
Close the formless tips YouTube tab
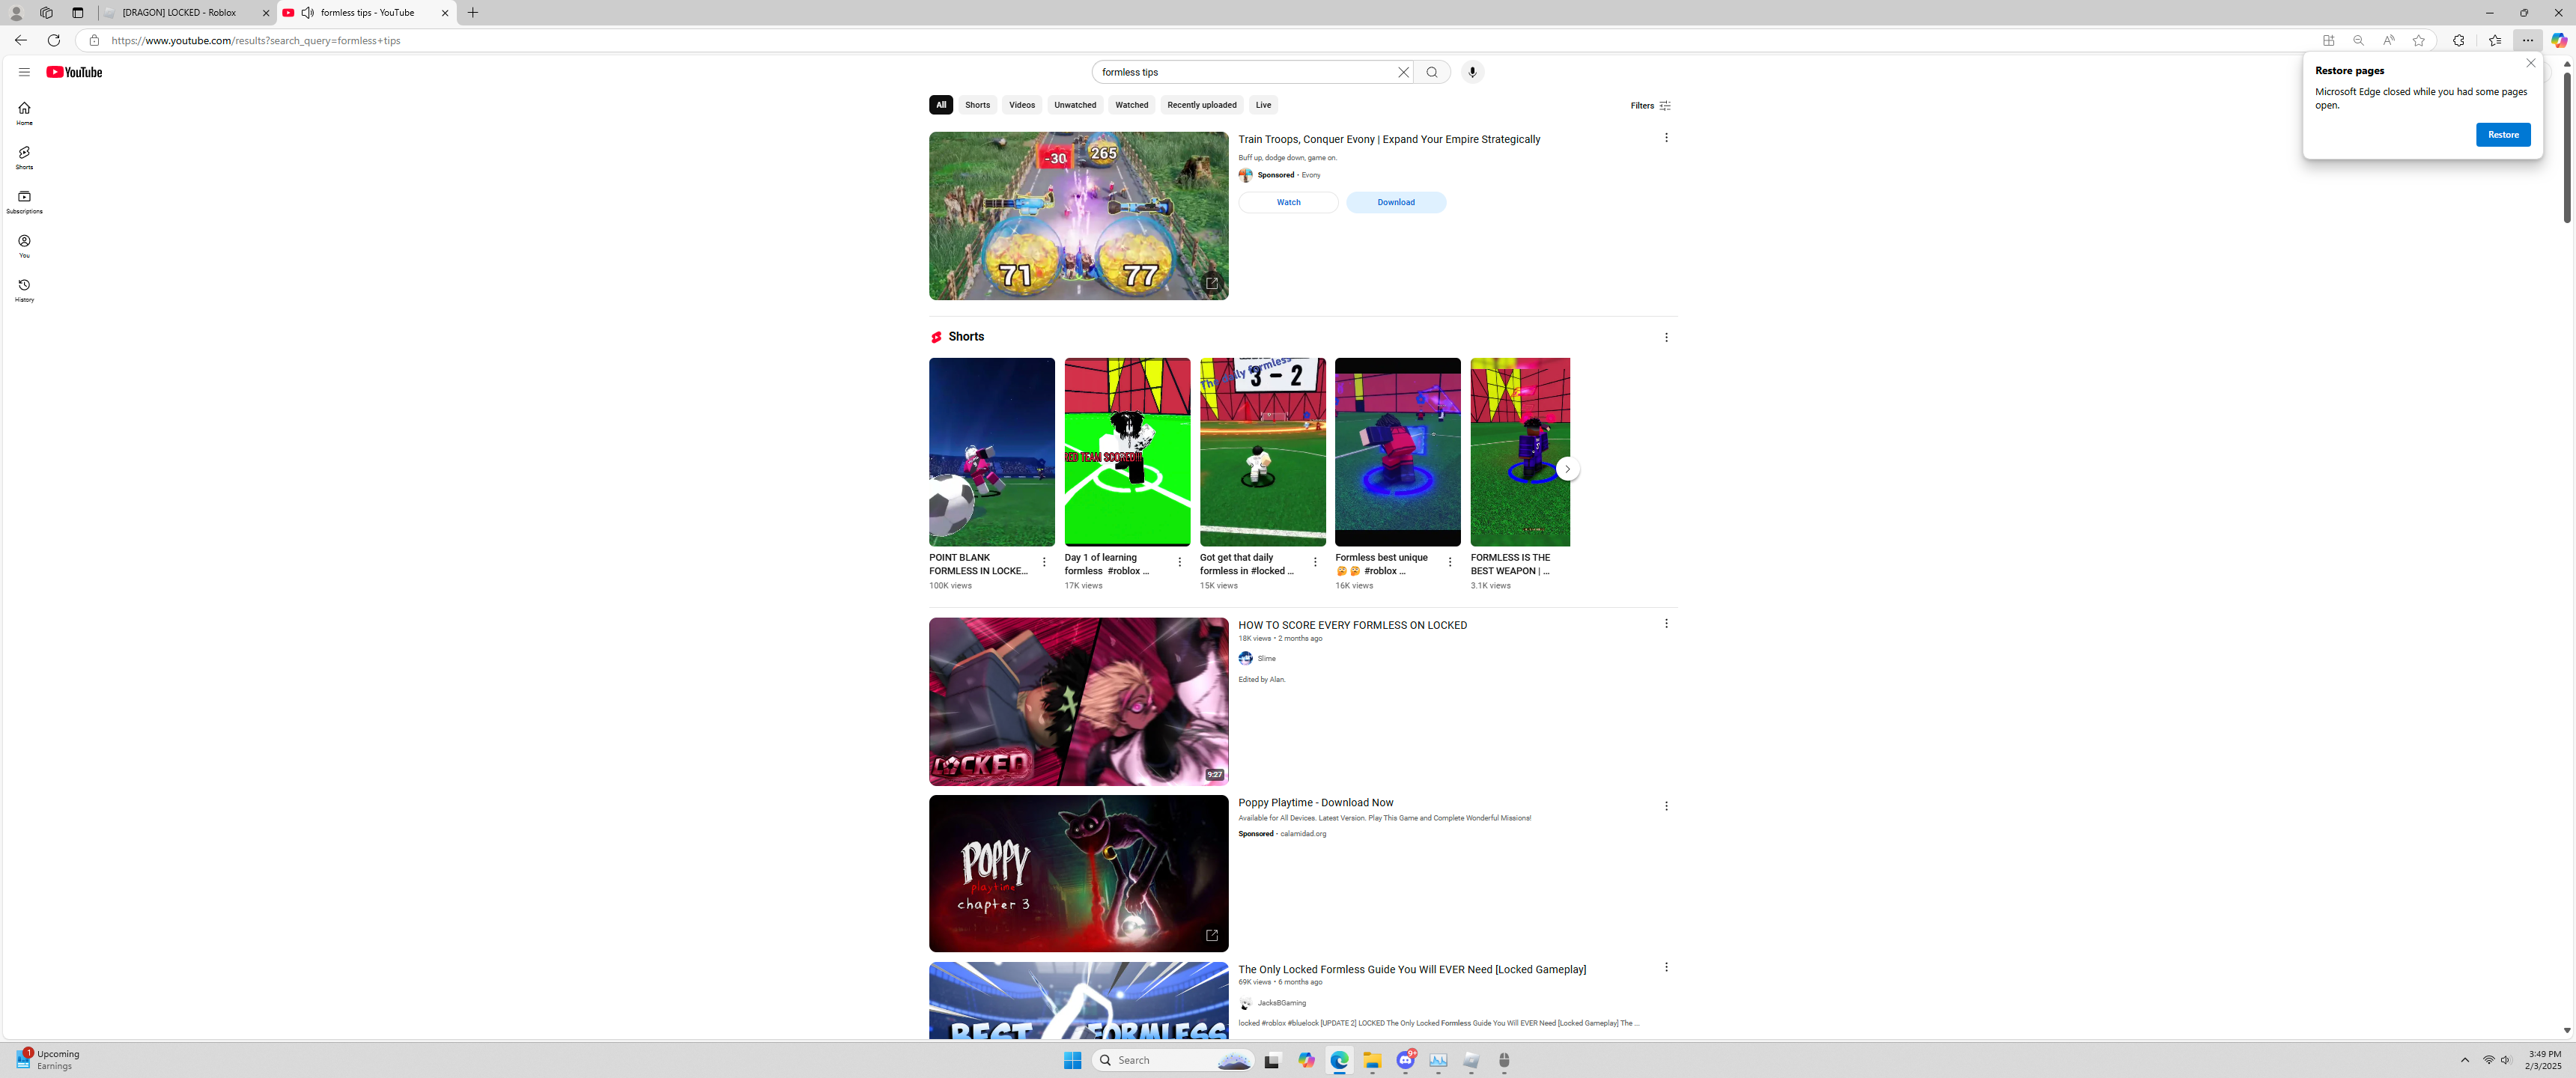click(445, 13)
